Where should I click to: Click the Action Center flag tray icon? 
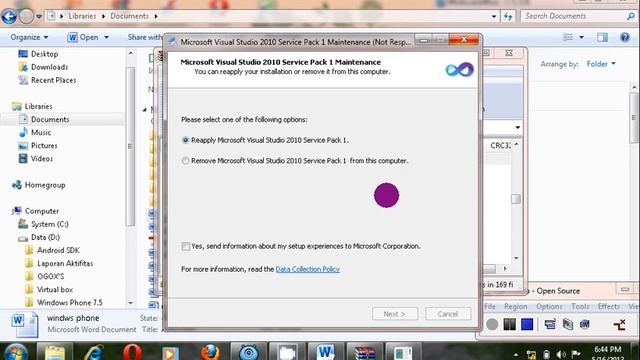tap(576, 354)
